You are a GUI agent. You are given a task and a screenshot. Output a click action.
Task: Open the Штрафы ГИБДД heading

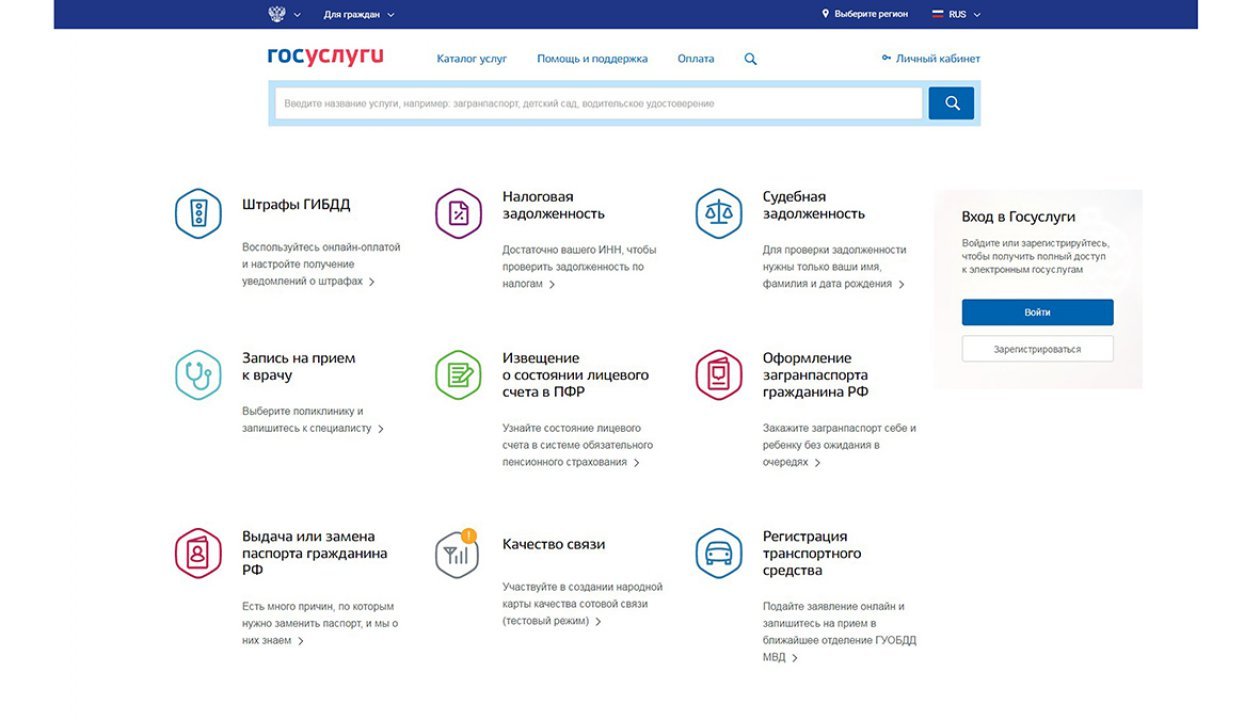click(296, 205)
